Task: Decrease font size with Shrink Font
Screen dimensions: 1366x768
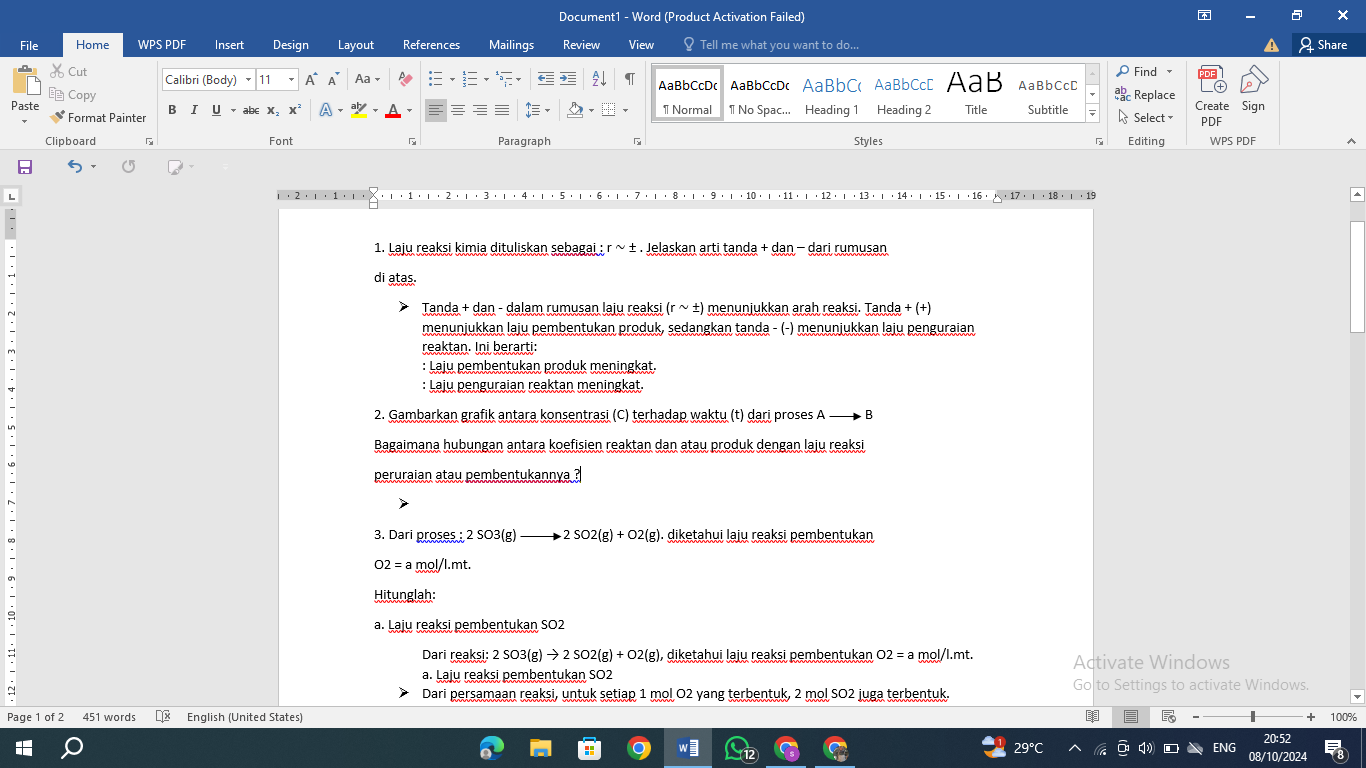Action: pyautogui.click(x=332, y=79)
